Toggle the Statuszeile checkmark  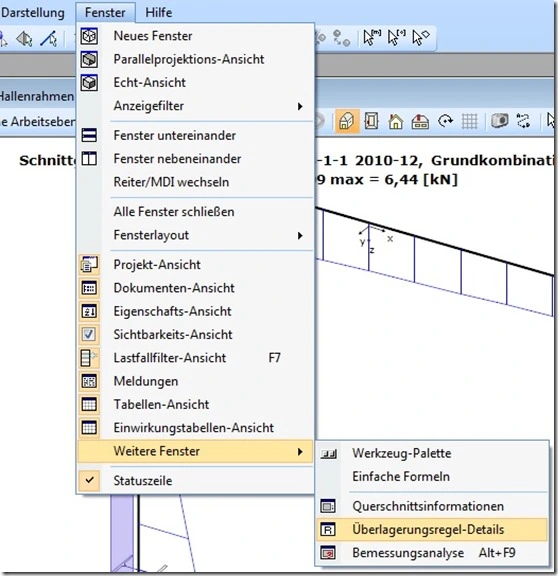click(x=89, y=480)
